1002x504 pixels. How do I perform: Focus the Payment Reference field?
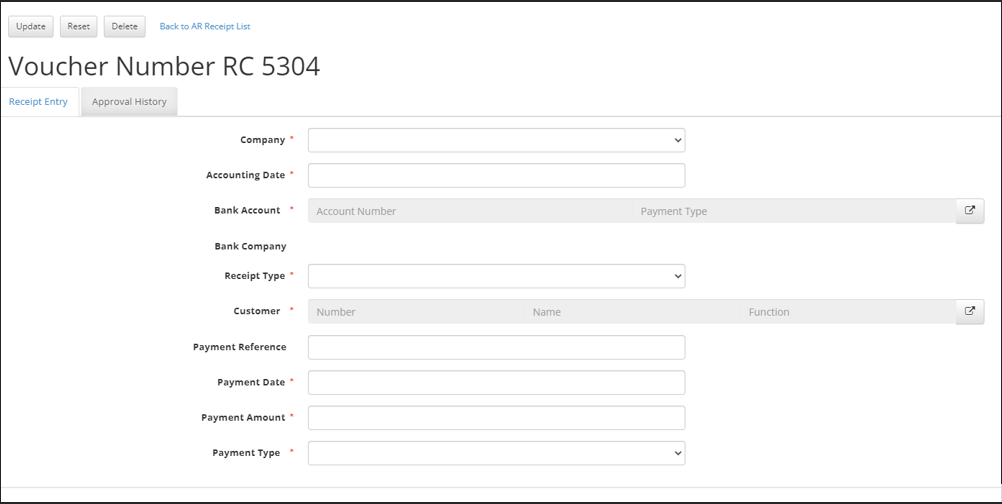coord(496,347)
